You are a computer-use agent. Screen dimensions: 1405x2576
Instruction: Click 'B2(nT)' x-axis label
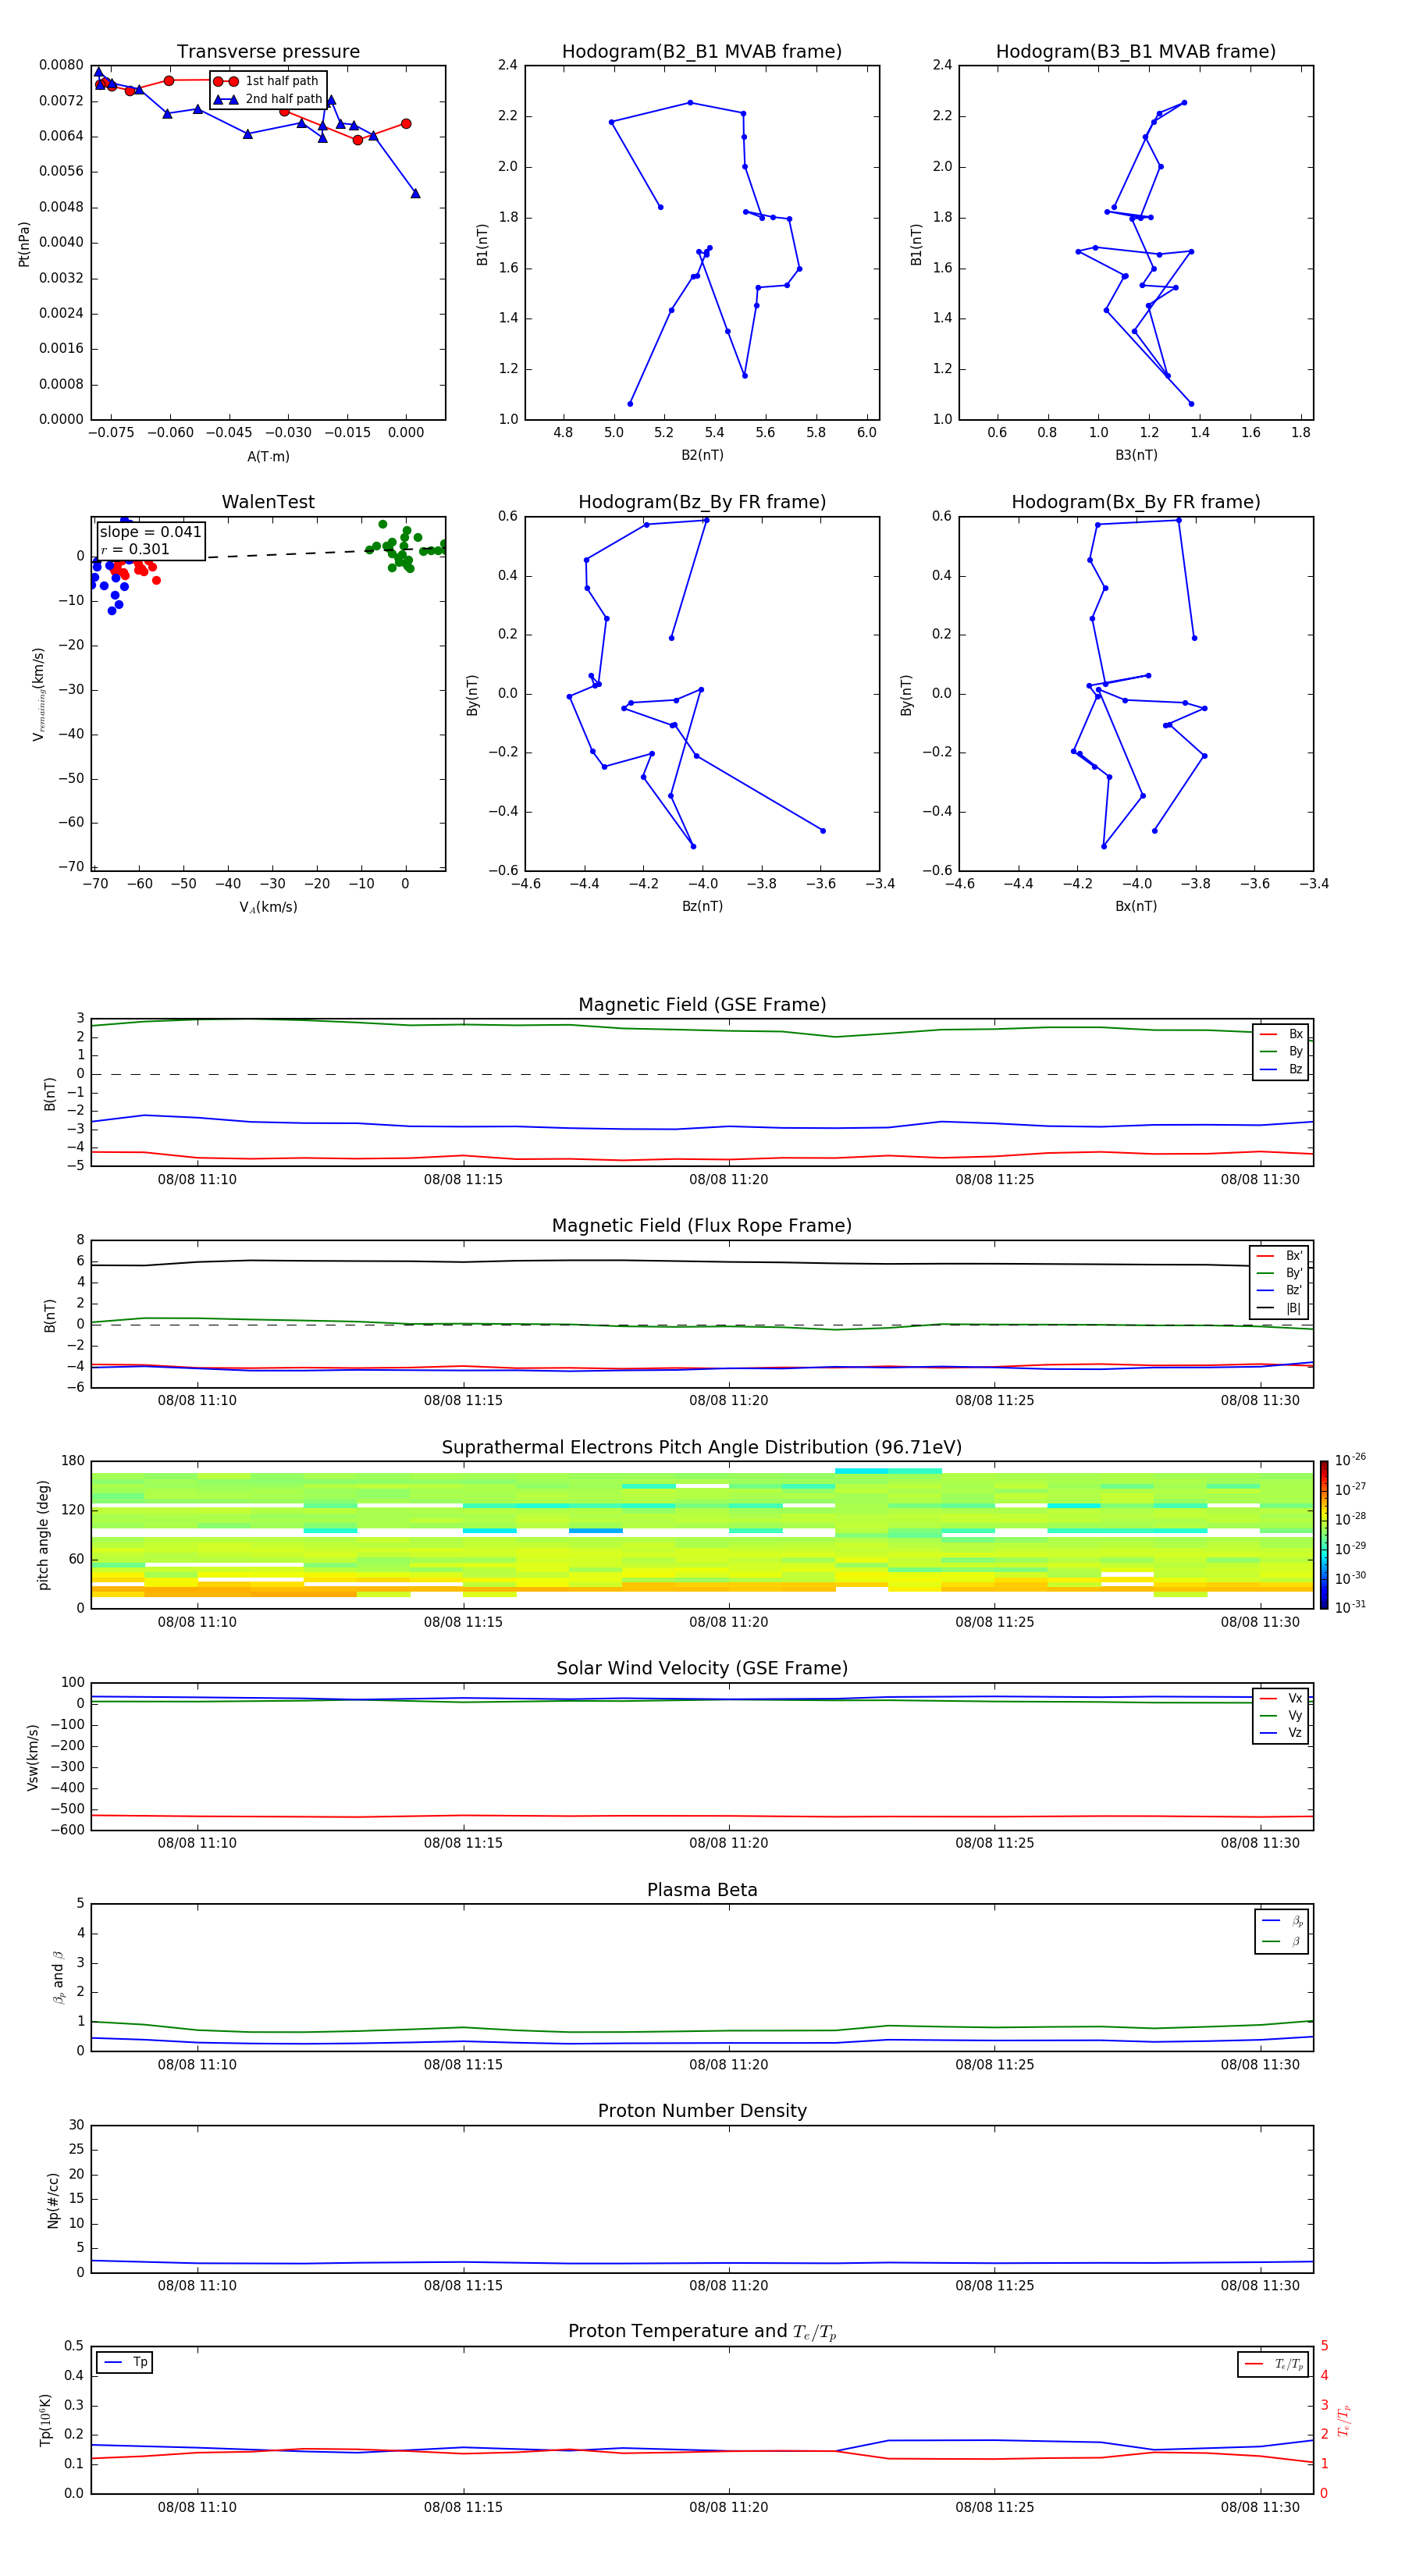pyautogui.click(x=702, y=455)
